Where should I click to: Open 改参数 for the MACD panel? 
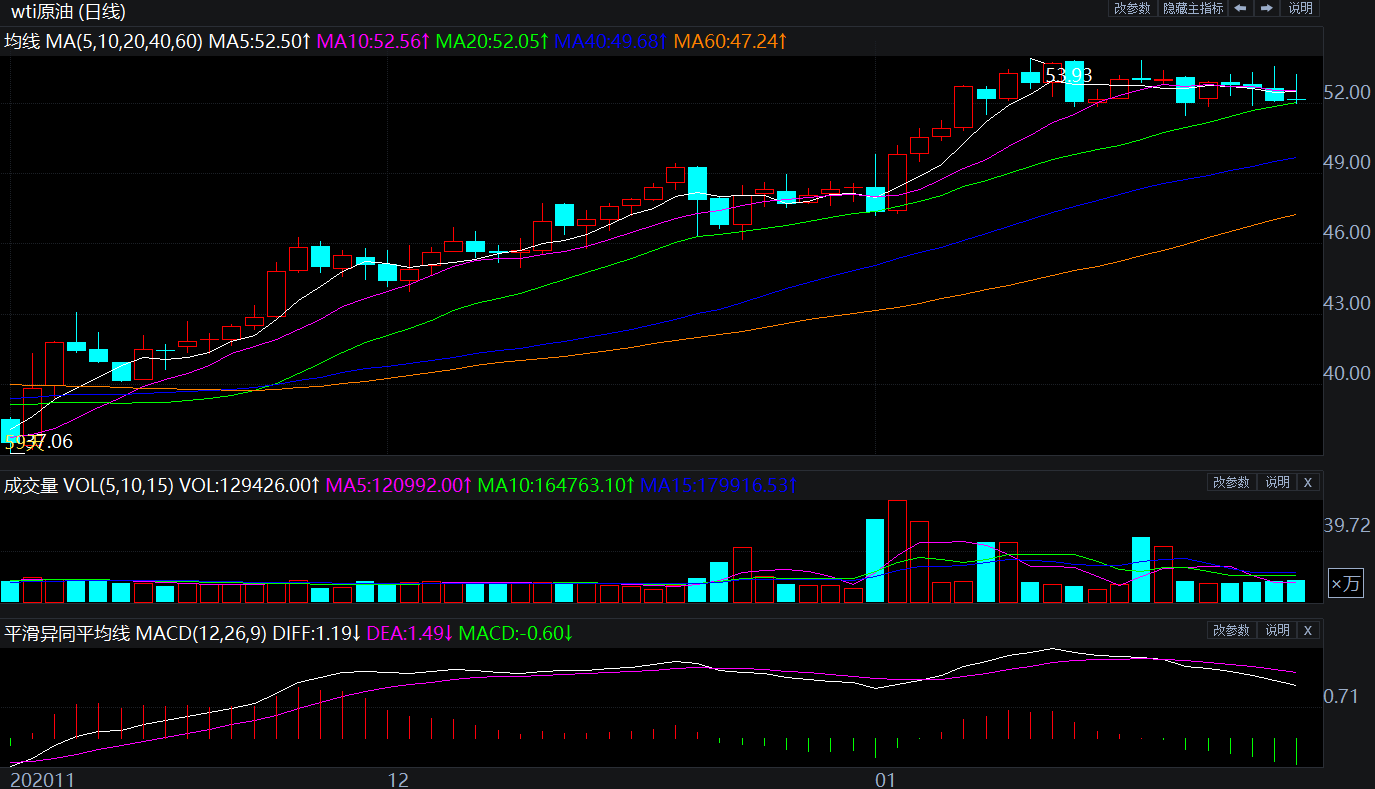tap(1231, 630)
